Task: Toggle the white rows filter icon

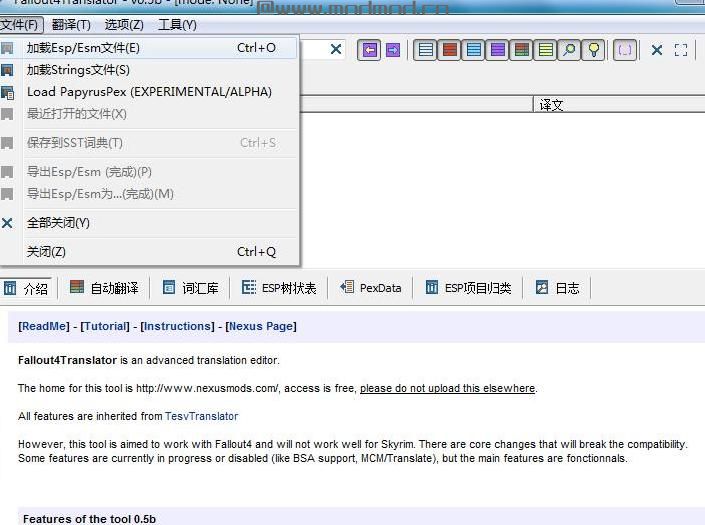Action: [x=425, y=50]
